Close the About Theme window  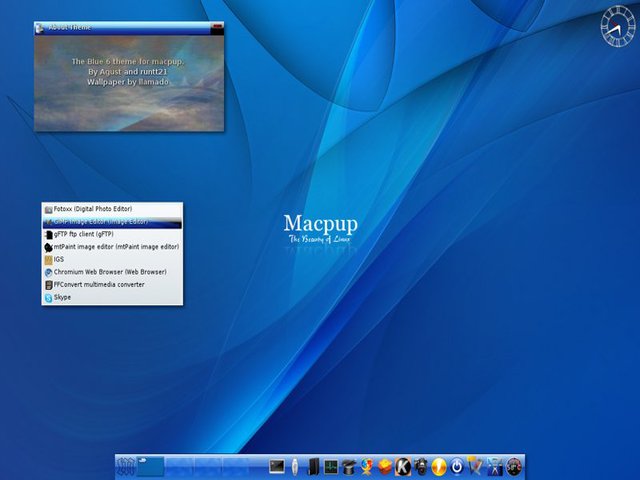(x=217, y=27)
